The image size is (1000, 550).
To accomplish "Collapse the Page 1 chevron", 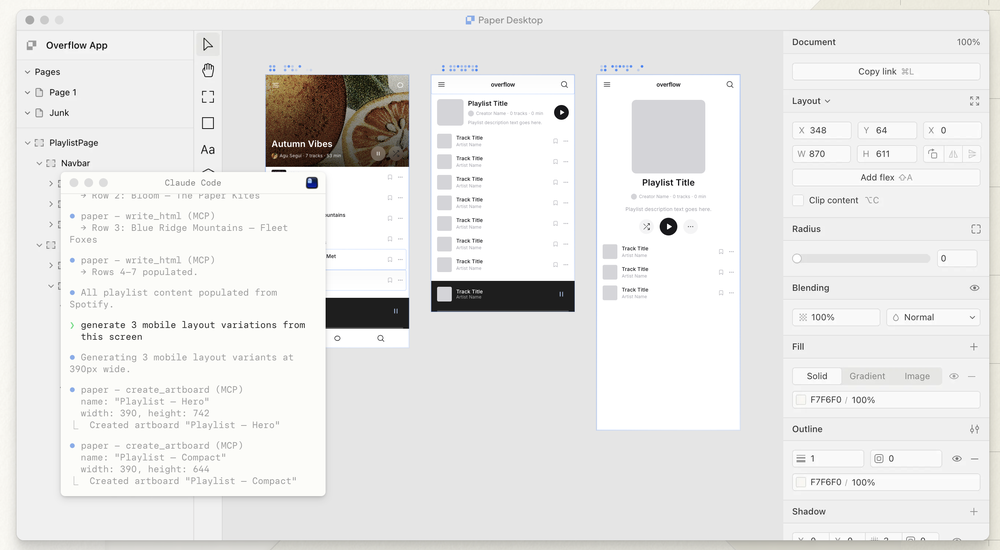I will pos(27,93).
